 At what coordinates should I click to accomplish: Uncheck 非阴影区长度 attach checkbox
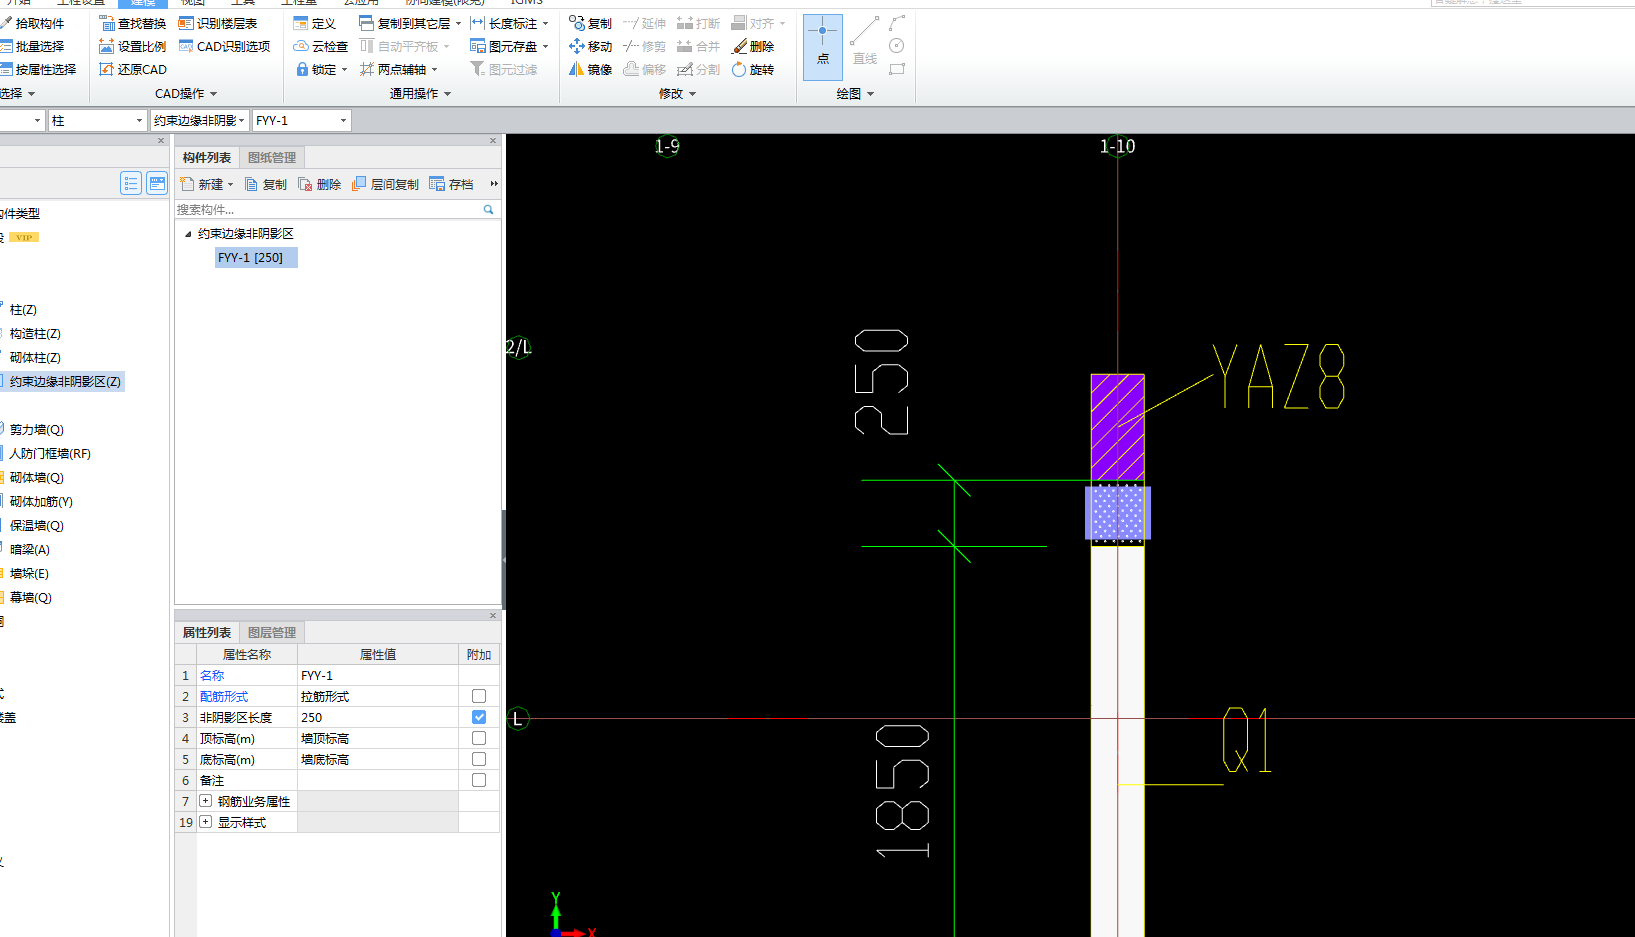pos(479,717)
